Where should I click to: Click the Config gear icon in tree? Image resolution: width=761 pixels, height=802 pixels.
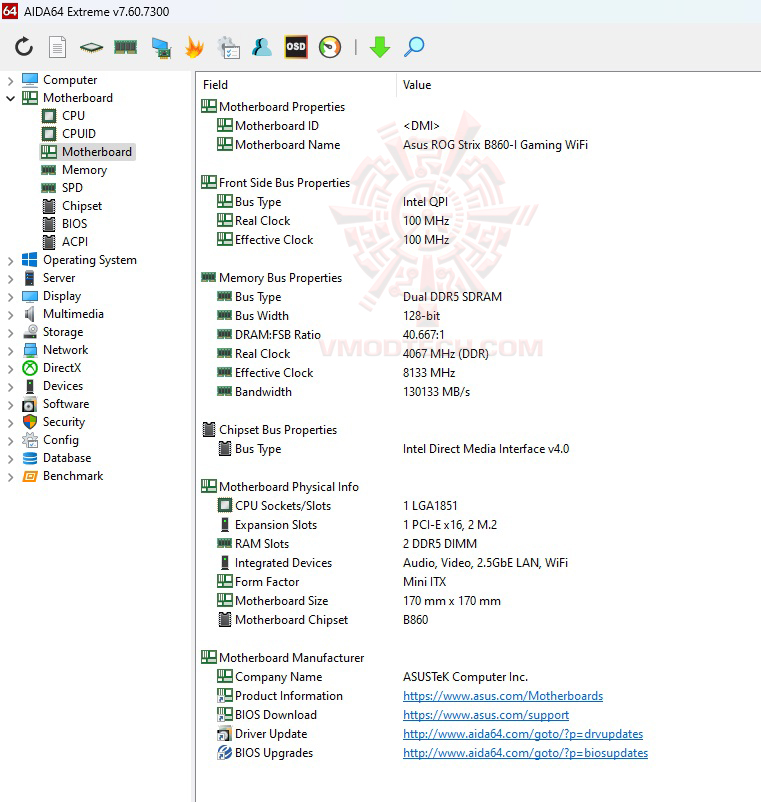[x=30, y=440]
